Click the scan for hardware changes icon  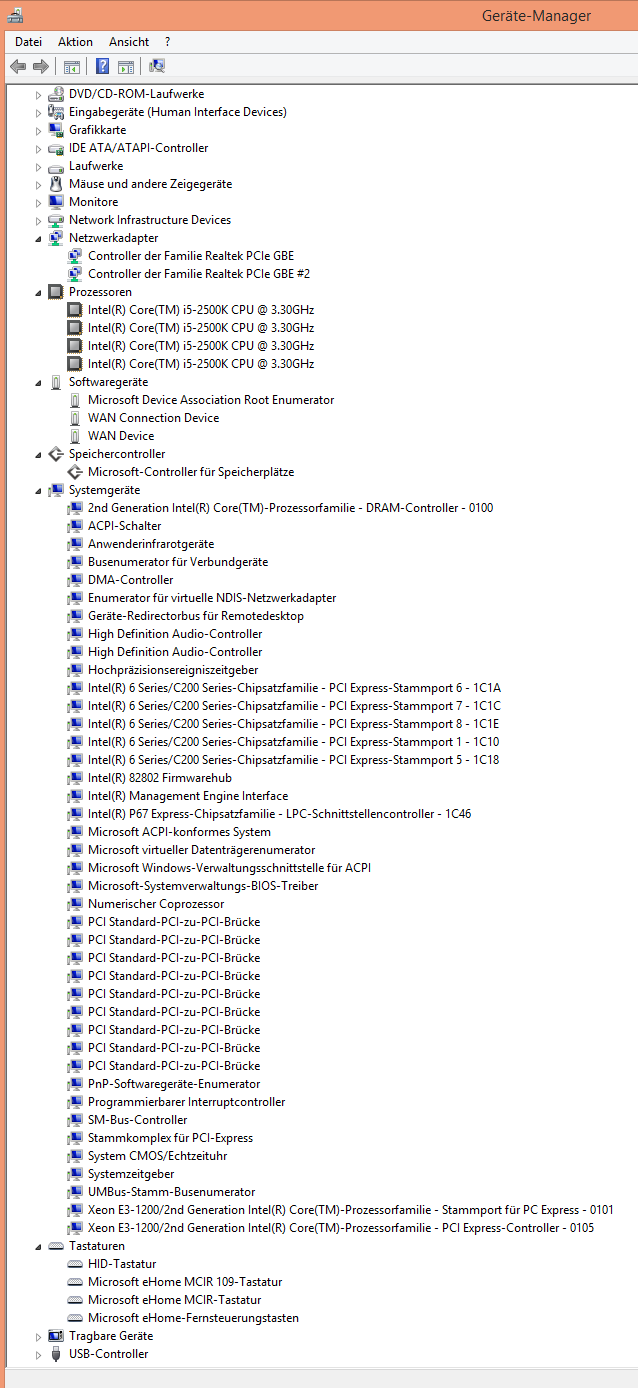click(x=157, y=67)
